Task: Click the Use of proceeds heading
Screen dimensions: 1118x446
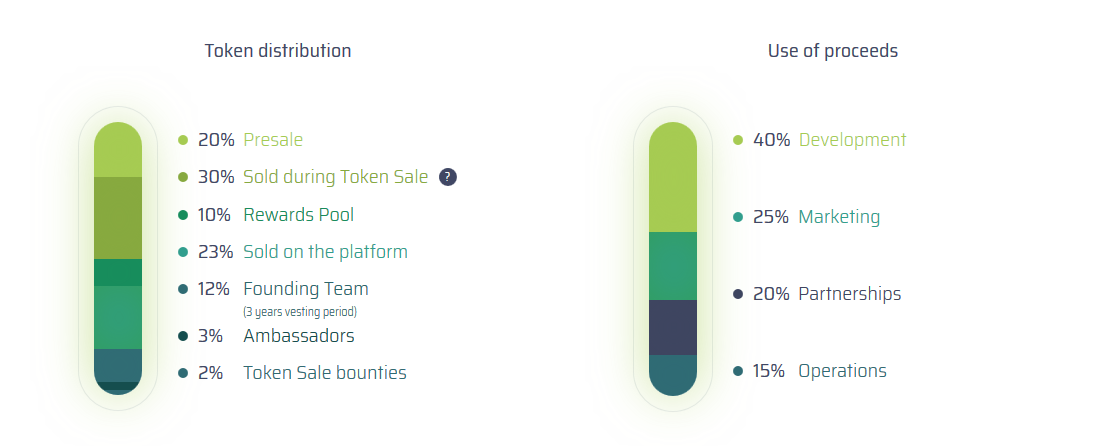Action: click(832, 51)
